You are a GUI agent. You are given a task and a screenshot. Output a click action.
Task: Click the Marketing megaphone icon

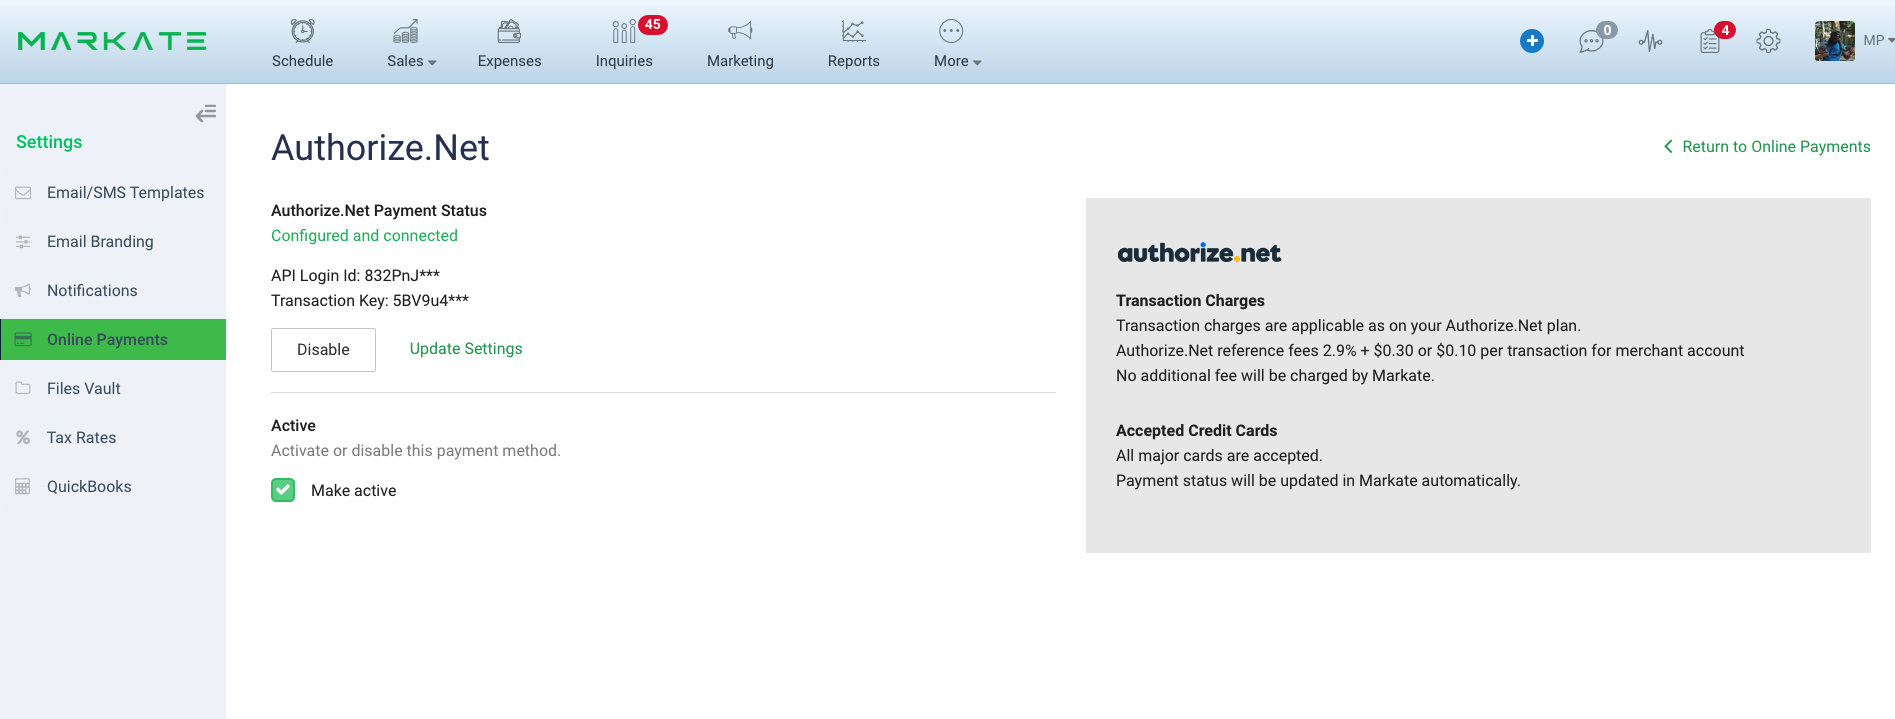[740, 31]
